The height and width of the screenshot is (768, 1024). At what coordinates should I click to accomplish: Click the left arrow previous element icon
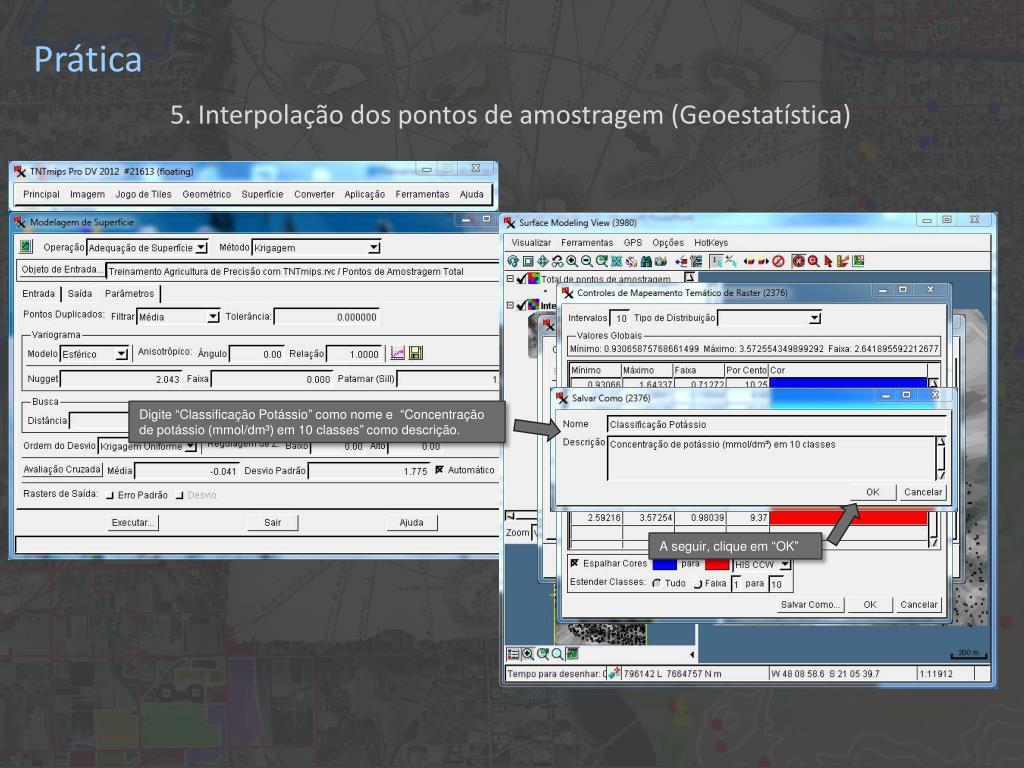748,261
